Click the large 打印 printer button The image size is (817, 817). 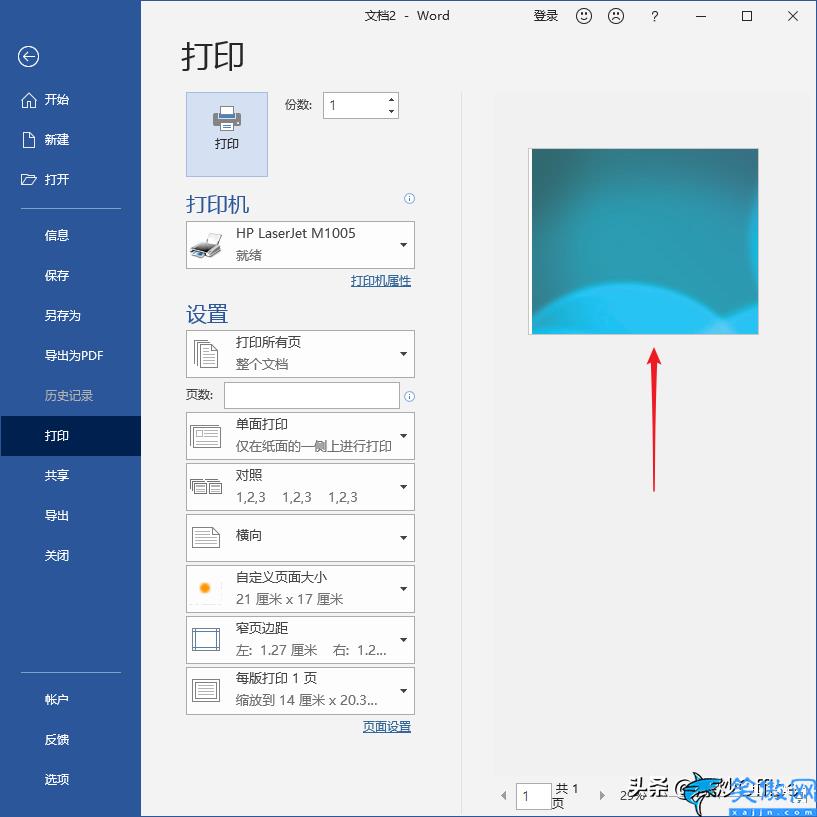pos(227,134)
